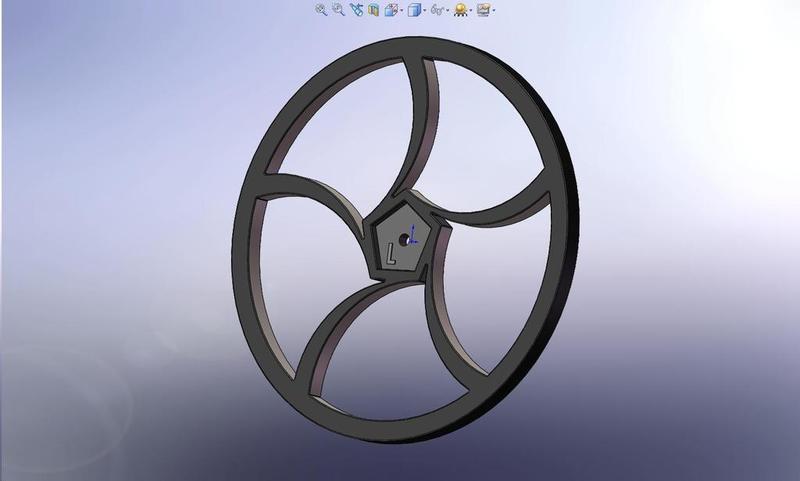800x481 pixels.
Task: Expand the Display Style dropdown arrow
Action: tap(424, 10)
